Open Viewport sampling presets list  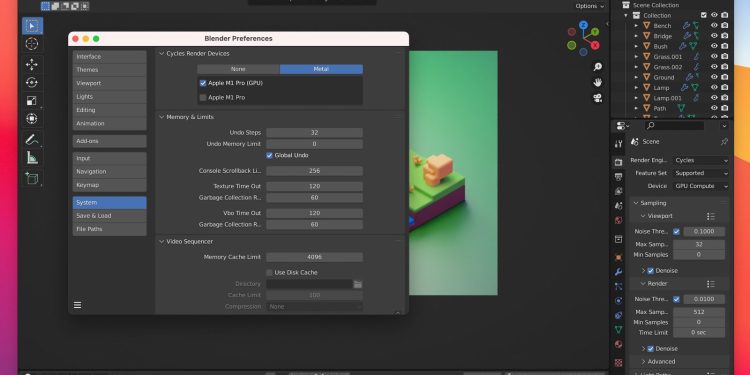click(x=711, y=217)
